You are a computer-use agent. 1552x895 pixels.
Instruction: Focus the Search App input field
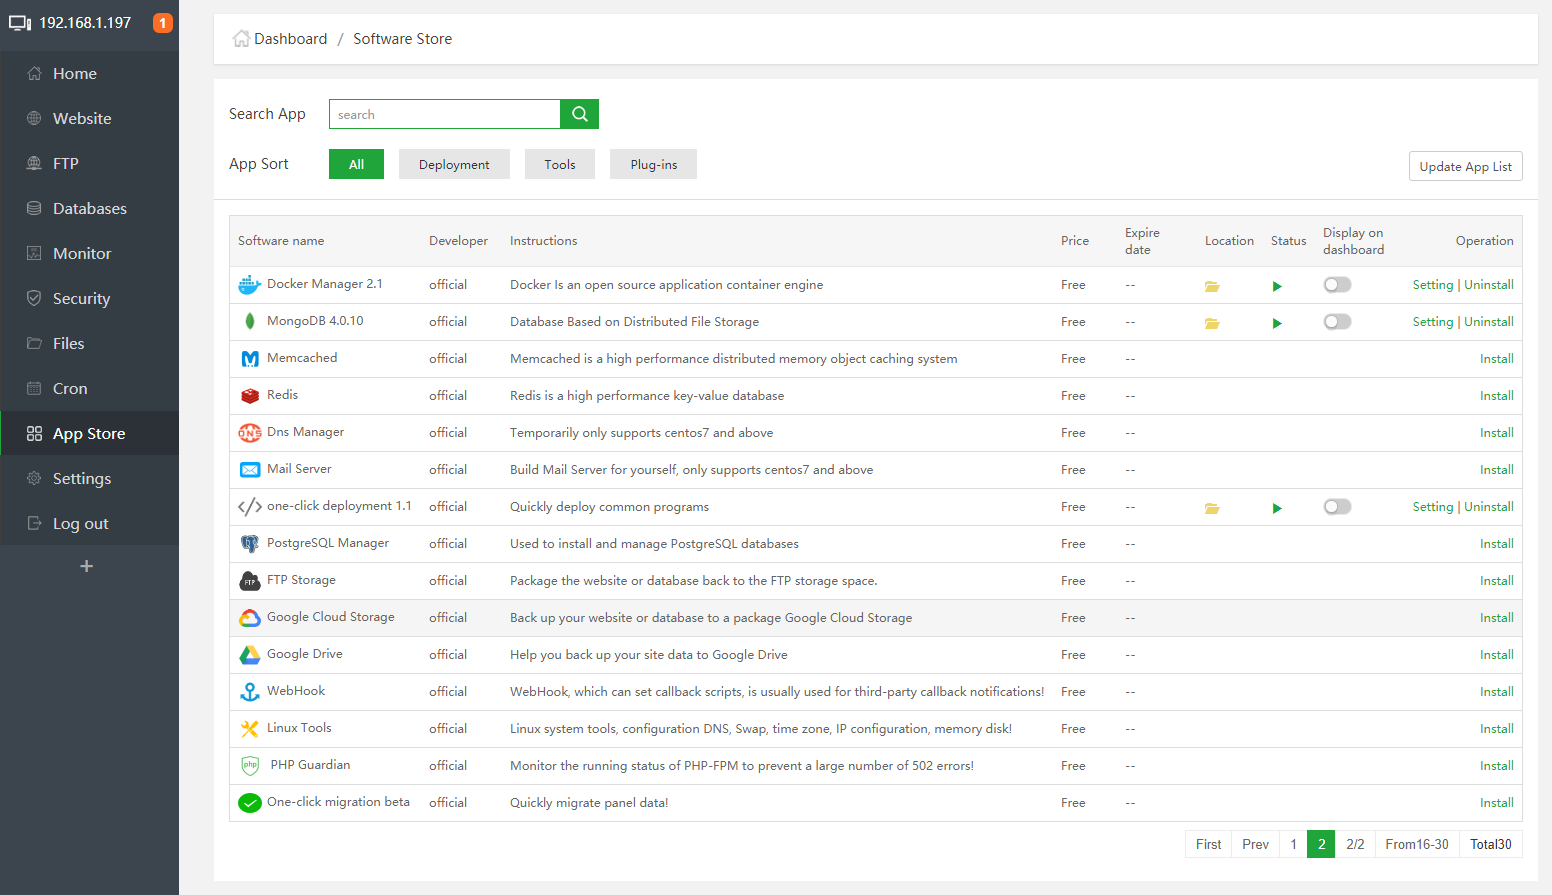pyautogui.click(x=444, y=115)
